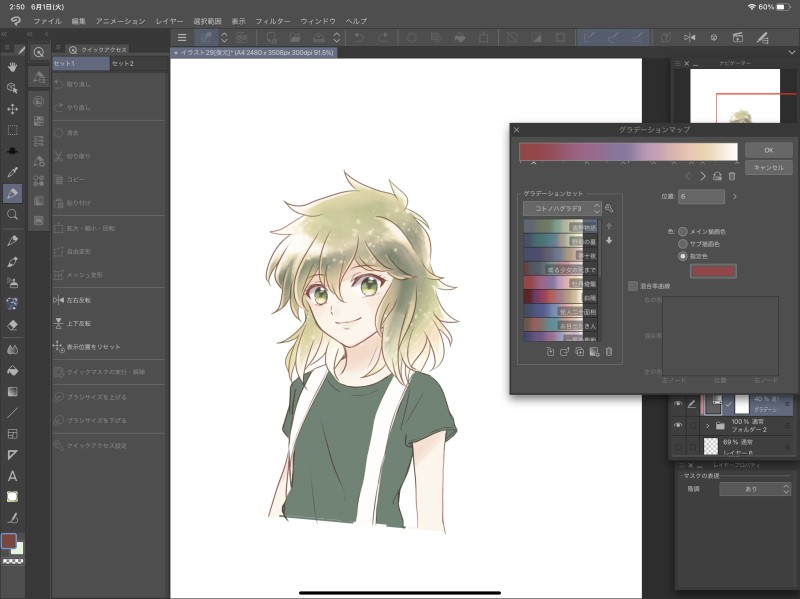Screen dimensions: 800x599
Task: Switch to the セット2 tab
Action: [x=123, y=63]
